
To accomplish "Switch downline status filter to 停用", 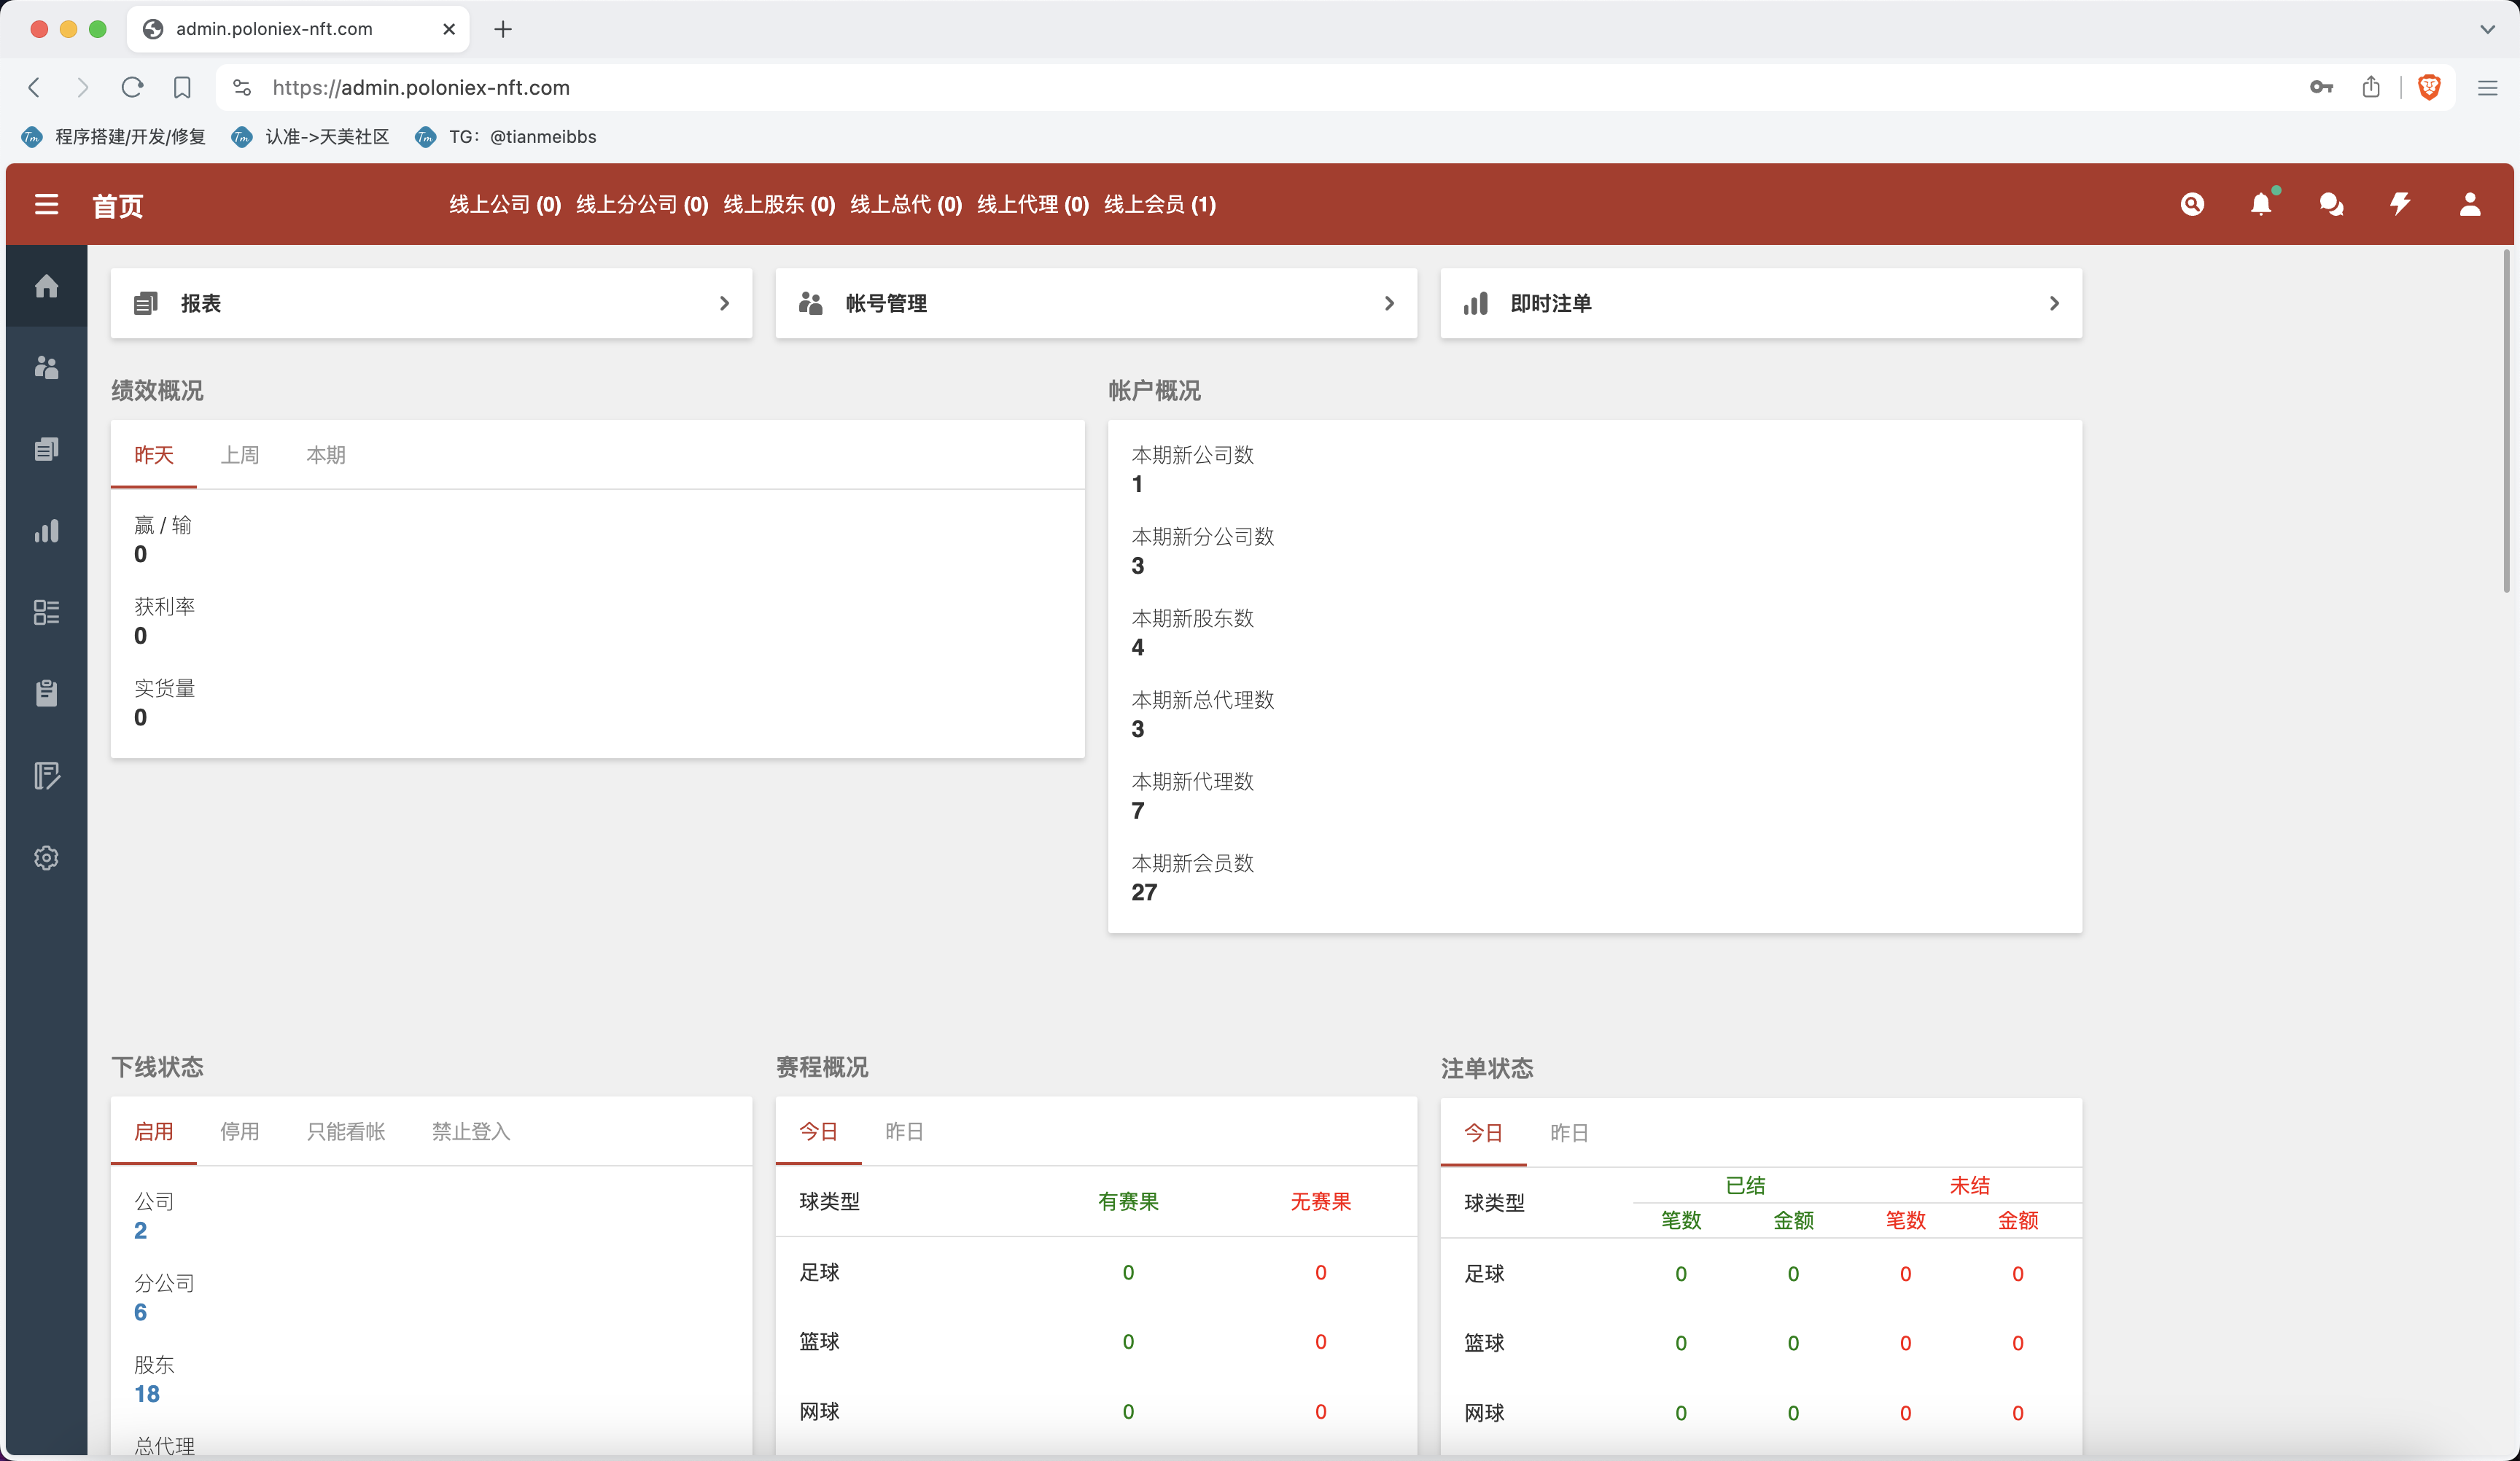I will point(240,1132).
